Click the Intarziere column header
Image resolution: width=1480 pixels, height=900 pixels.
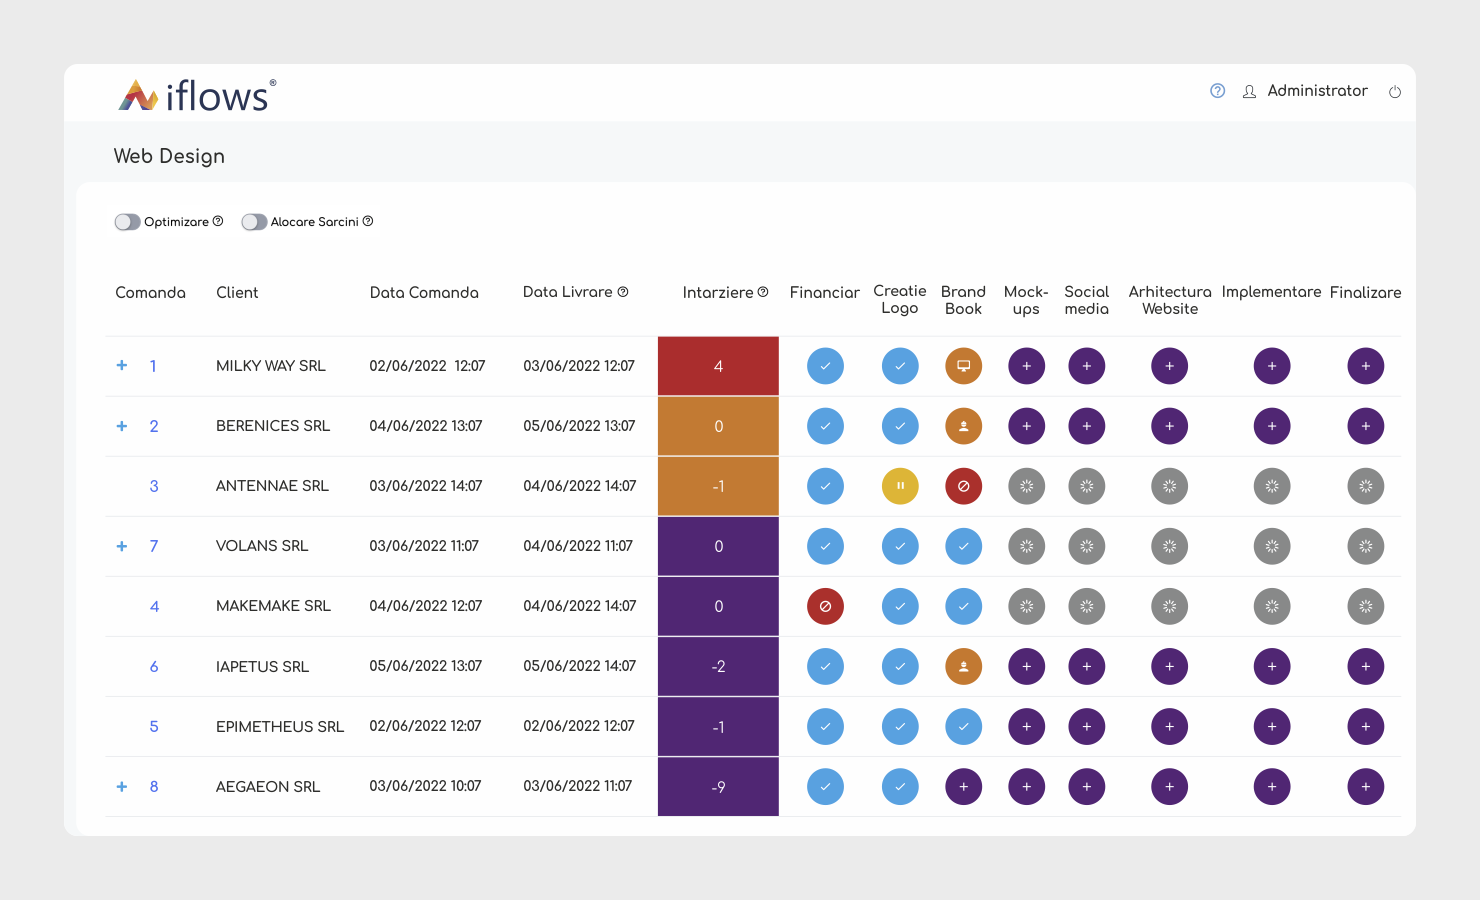click(x=717, y=292)
